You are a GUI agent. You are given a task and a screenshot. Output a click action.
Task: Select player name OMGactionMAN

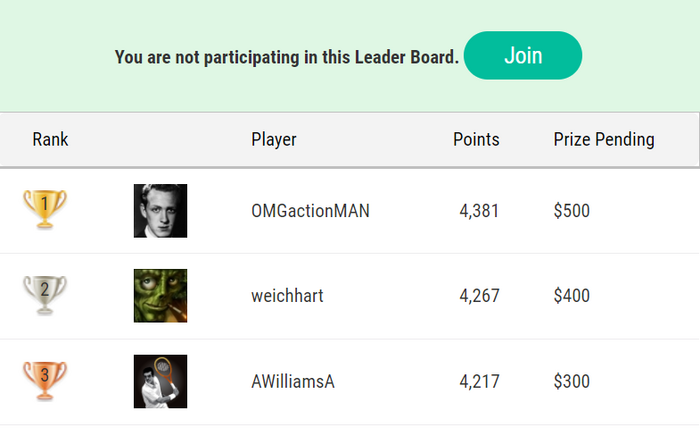pos(310,211)
